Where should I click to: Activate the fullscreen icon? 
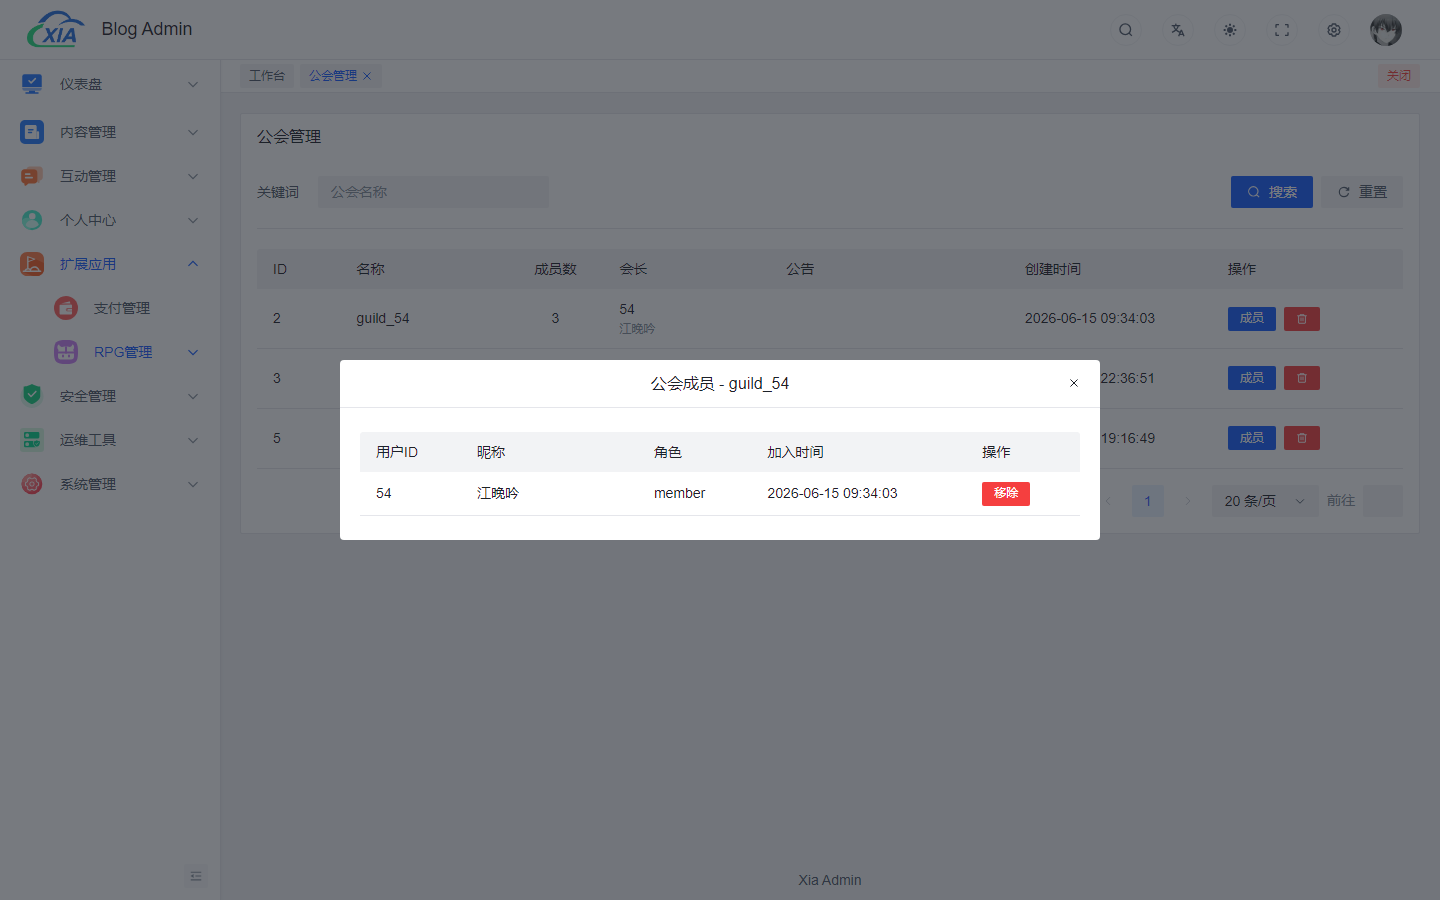(1282, 30)
